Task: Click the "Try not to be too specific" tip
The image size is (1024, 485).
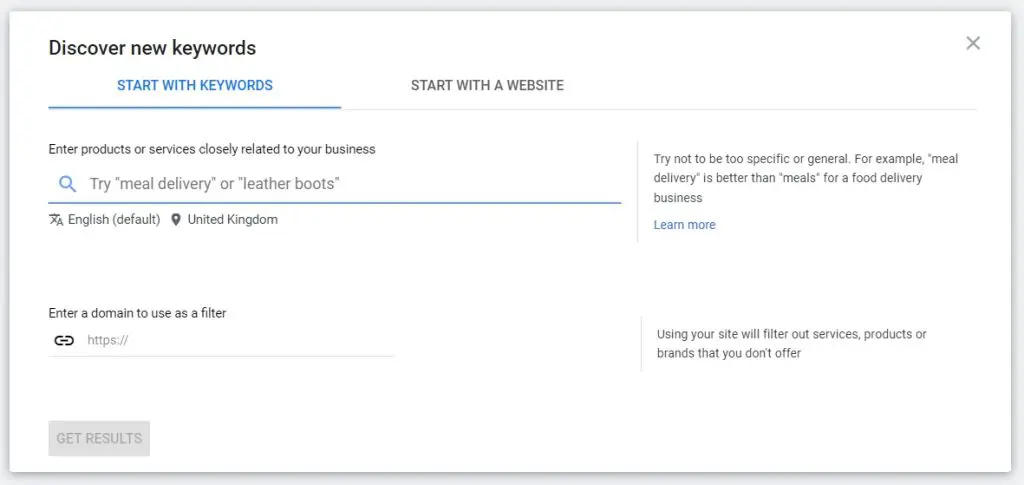Action: tap(805, 178)
